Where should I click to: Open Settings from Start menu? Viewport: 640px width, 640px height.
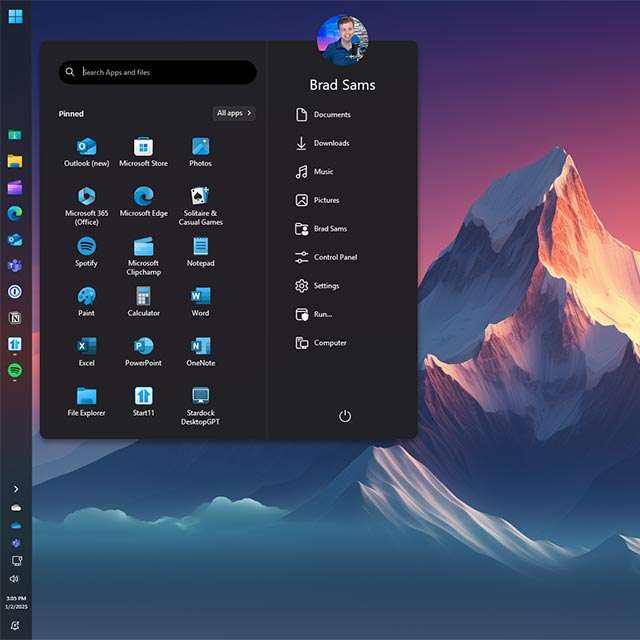coord(317,286)
